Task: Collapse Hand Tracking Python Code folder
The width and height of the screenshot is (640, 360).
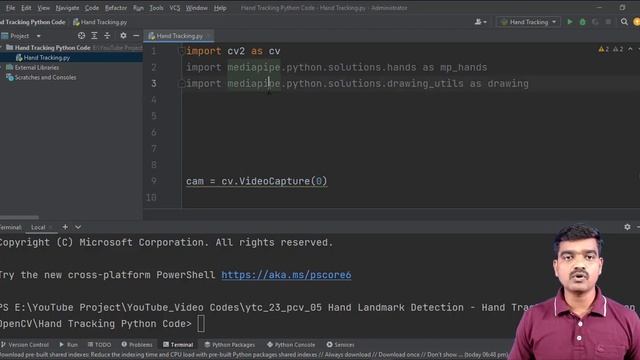Action: (x=2, y=48)
